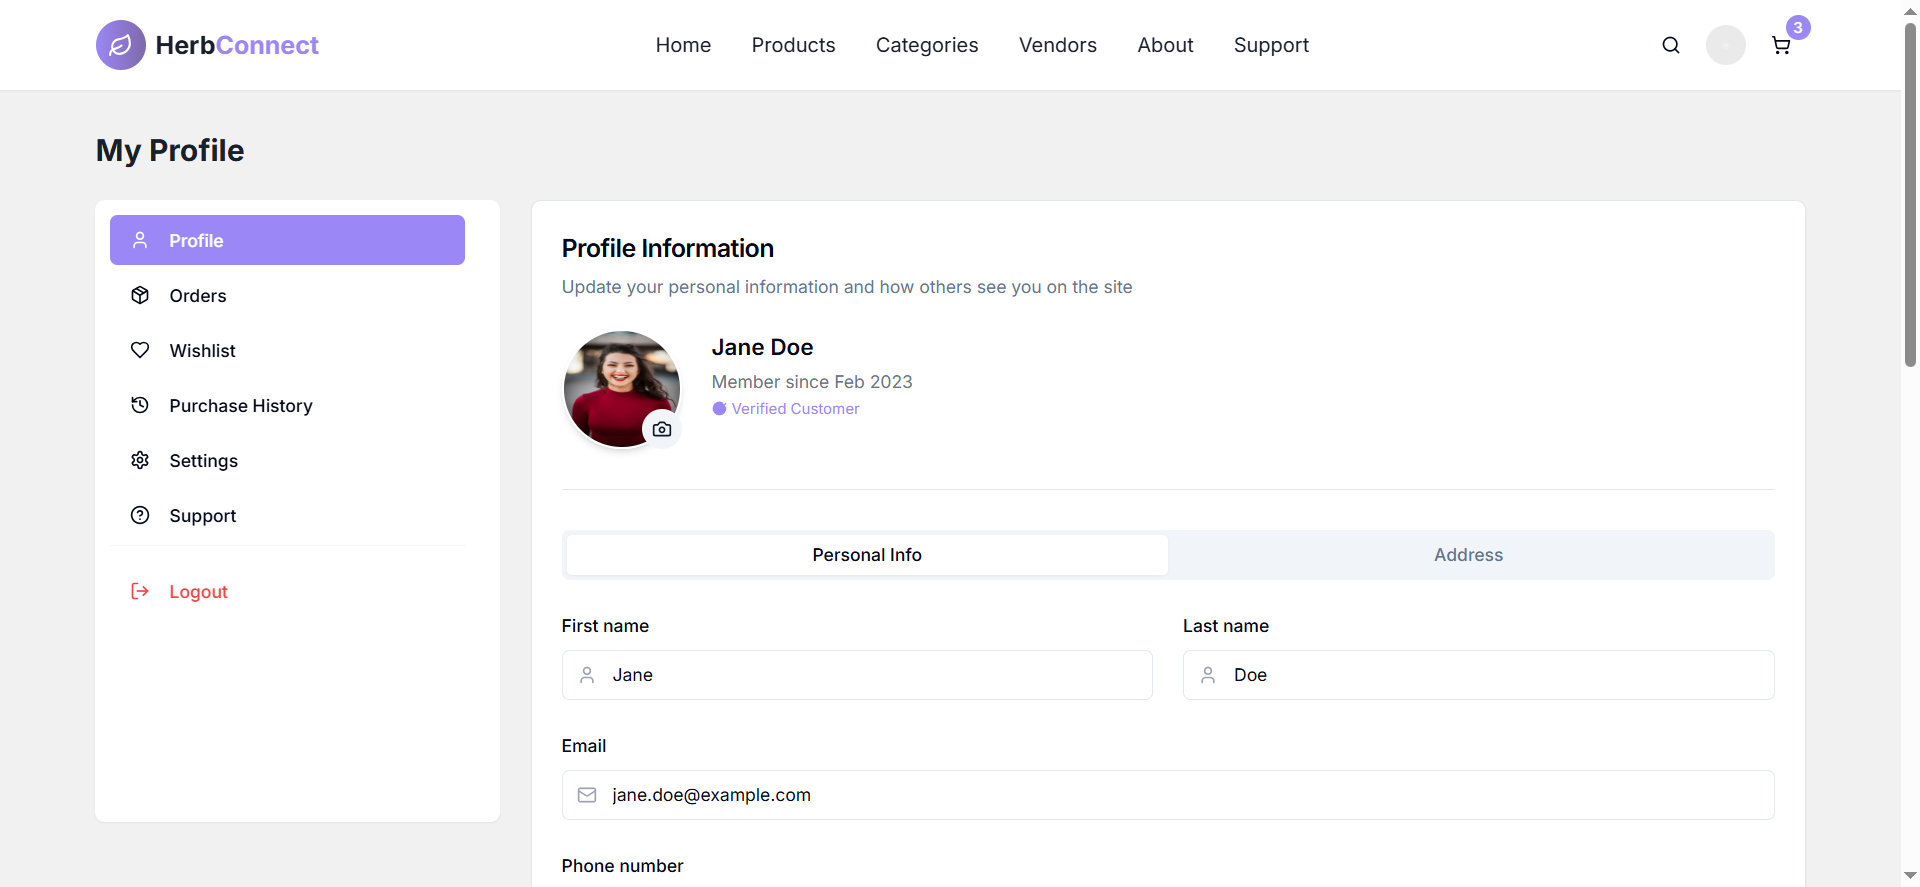Select the Personal Info tab
Screen dimensions: 1920x887
pos(867,555)
